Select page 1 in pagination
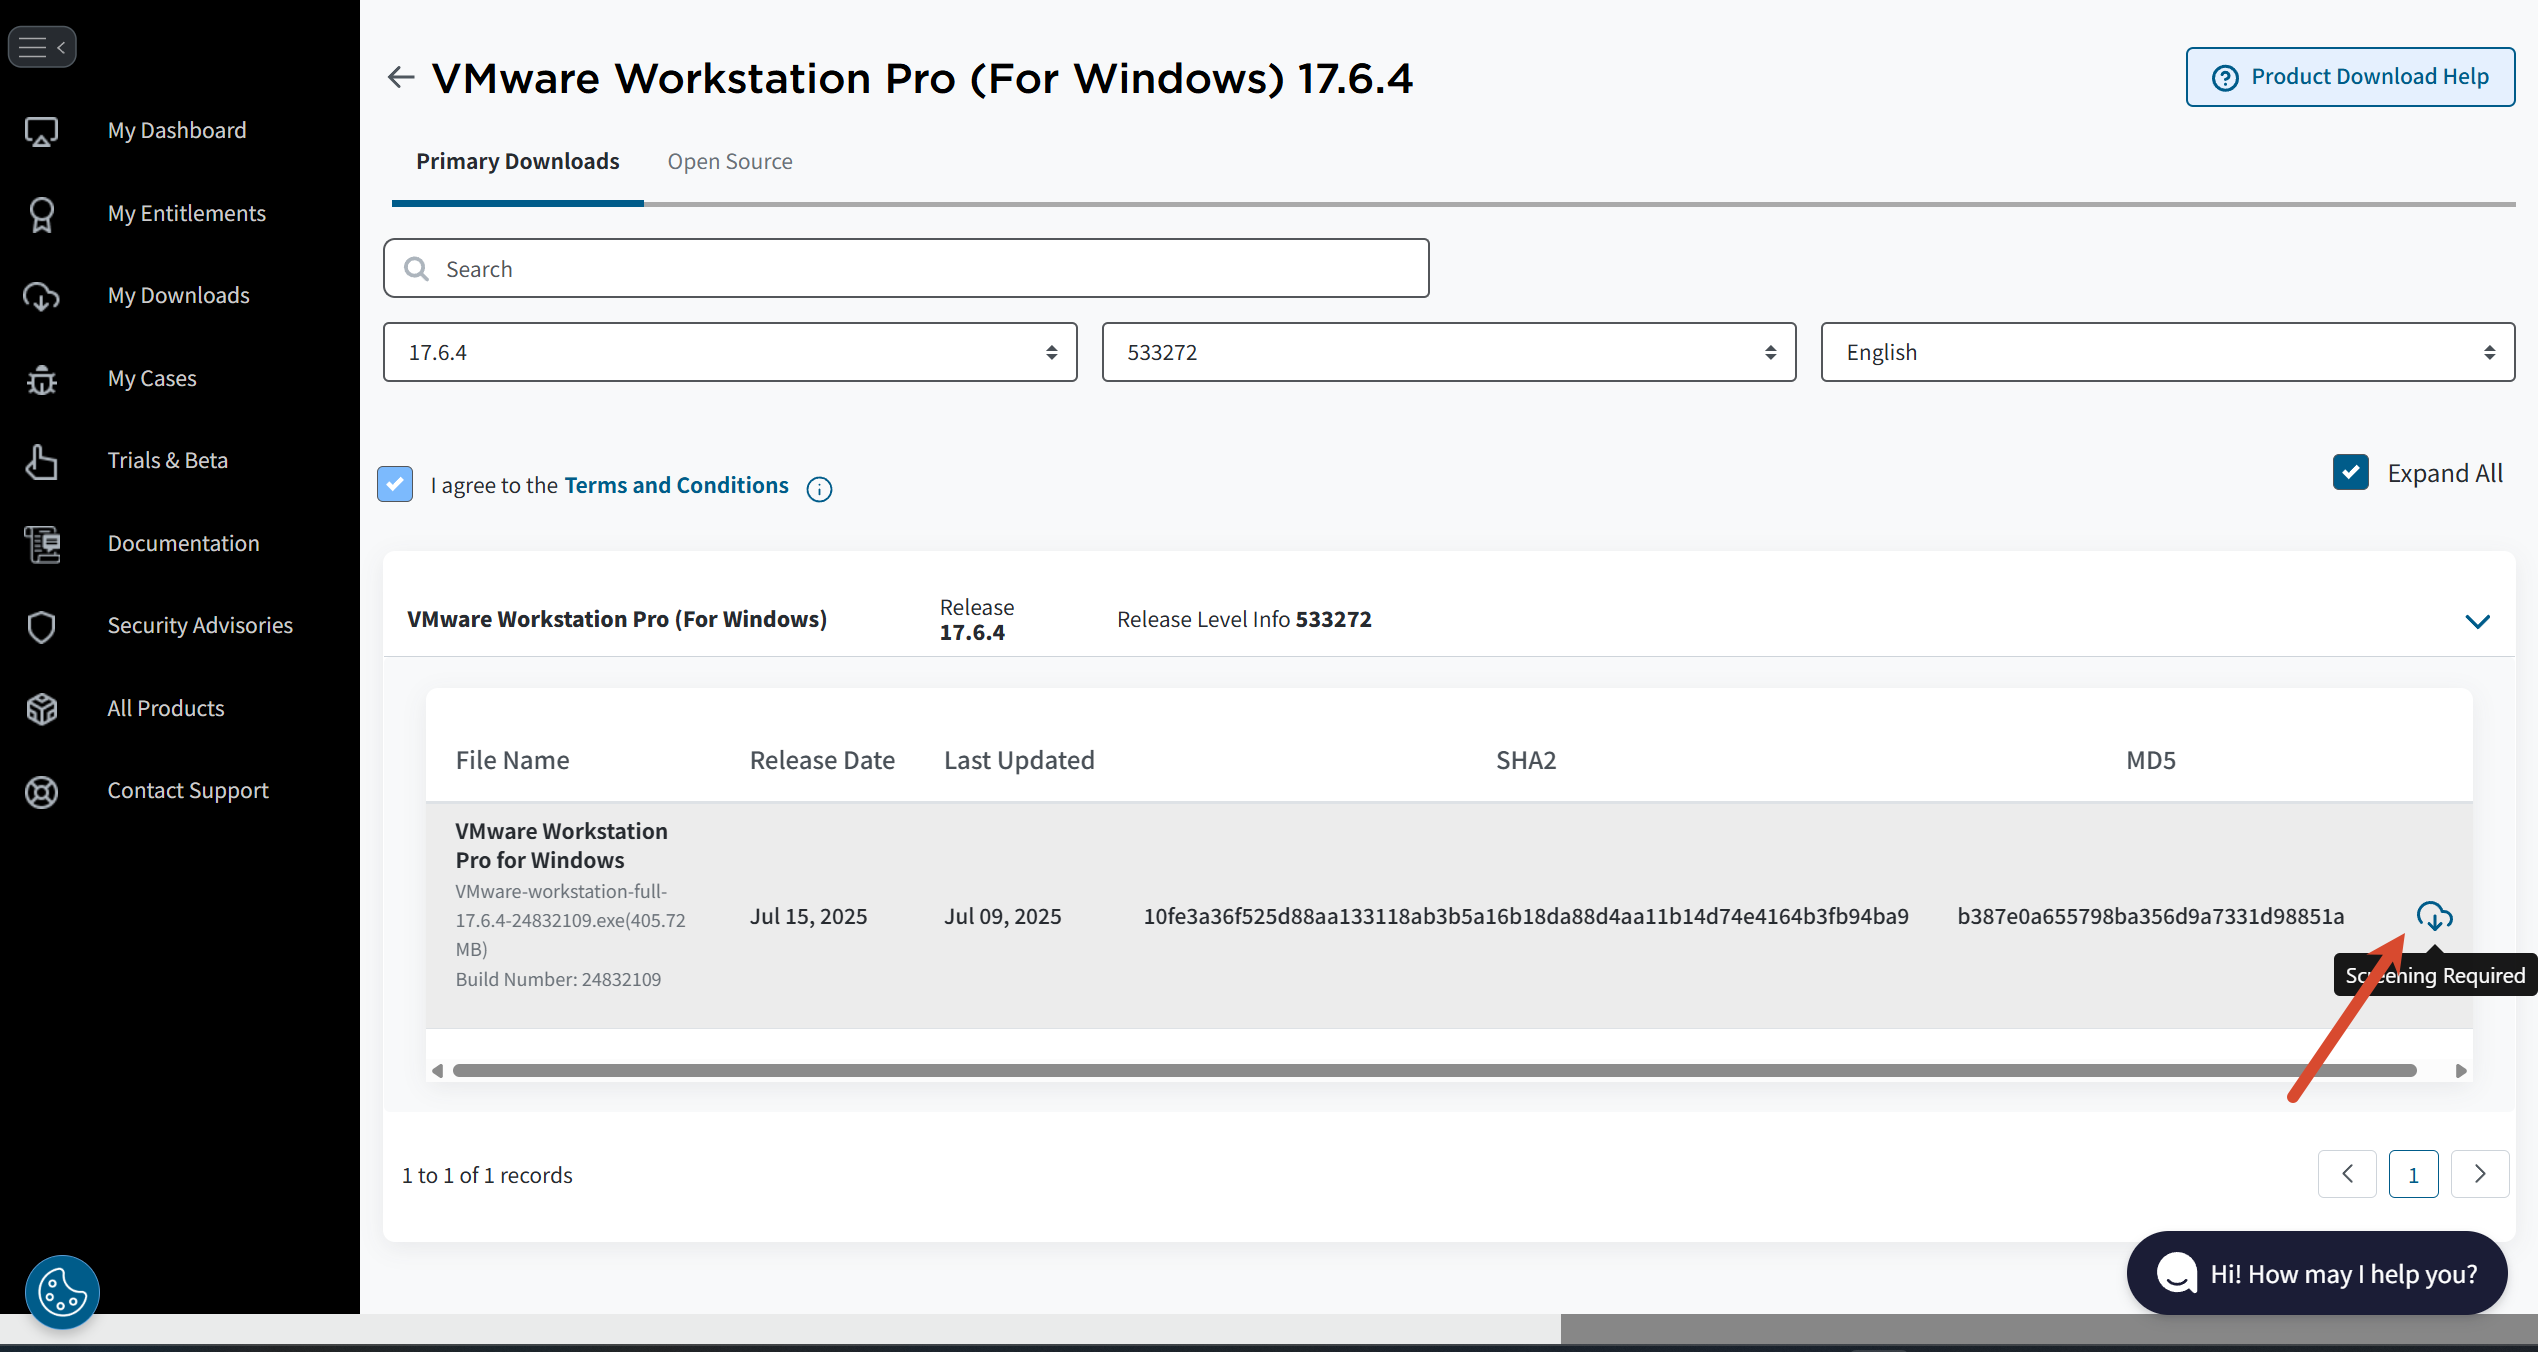Screen dimensions: 2538x1352 coord(2414,1174)
